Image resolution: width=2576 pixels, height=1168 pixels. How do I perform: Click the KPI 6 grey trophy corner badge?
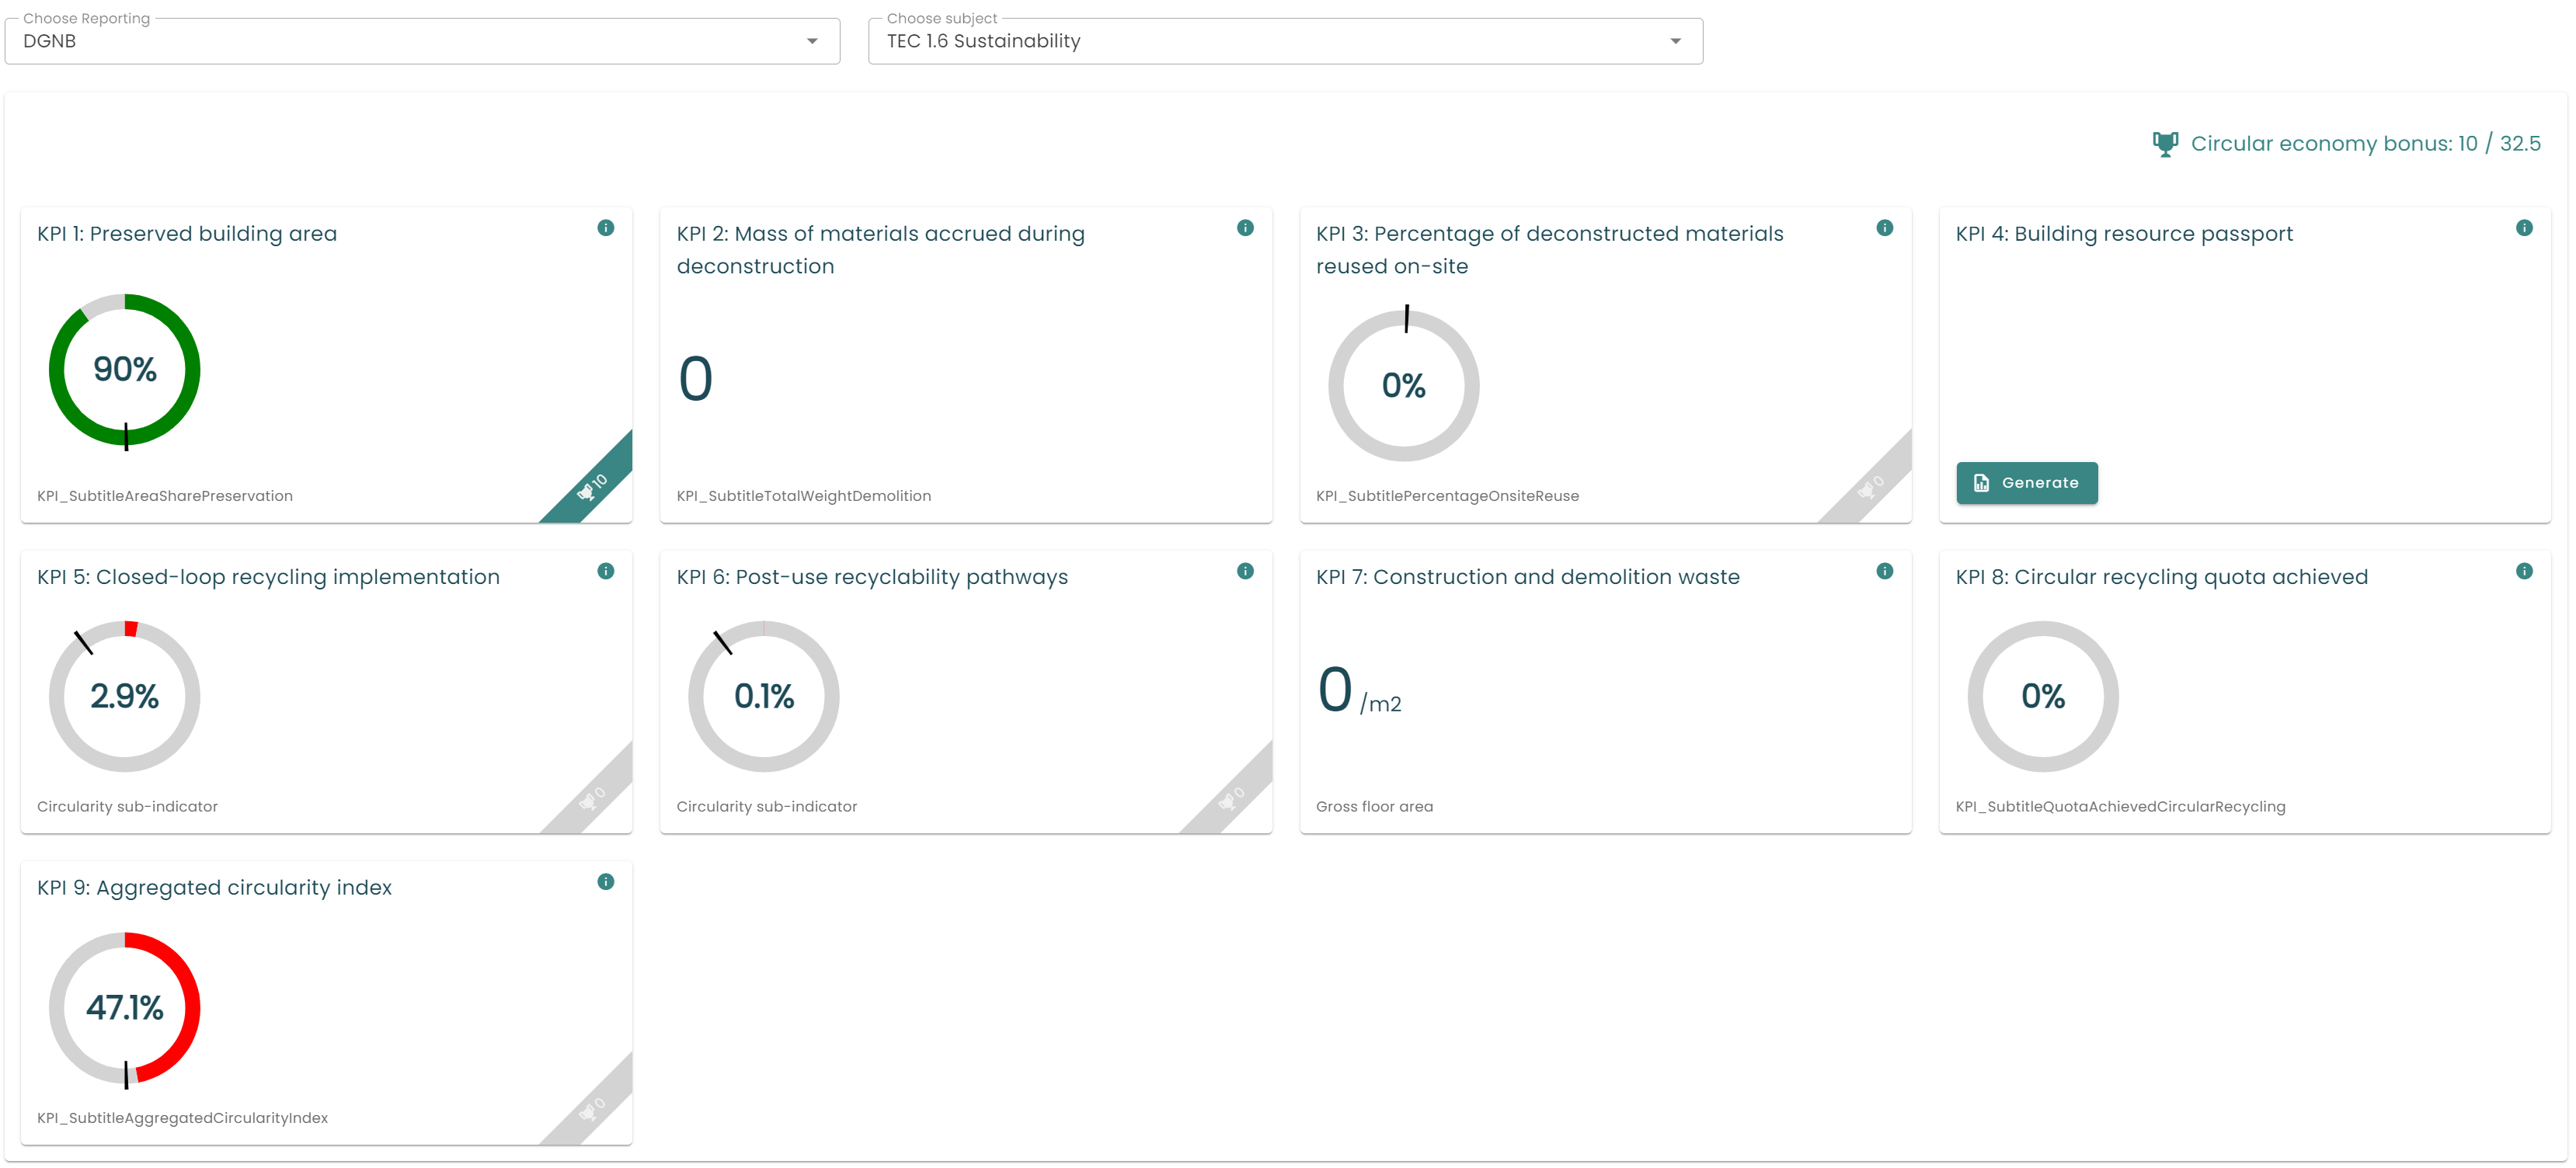coord(1233,797)
